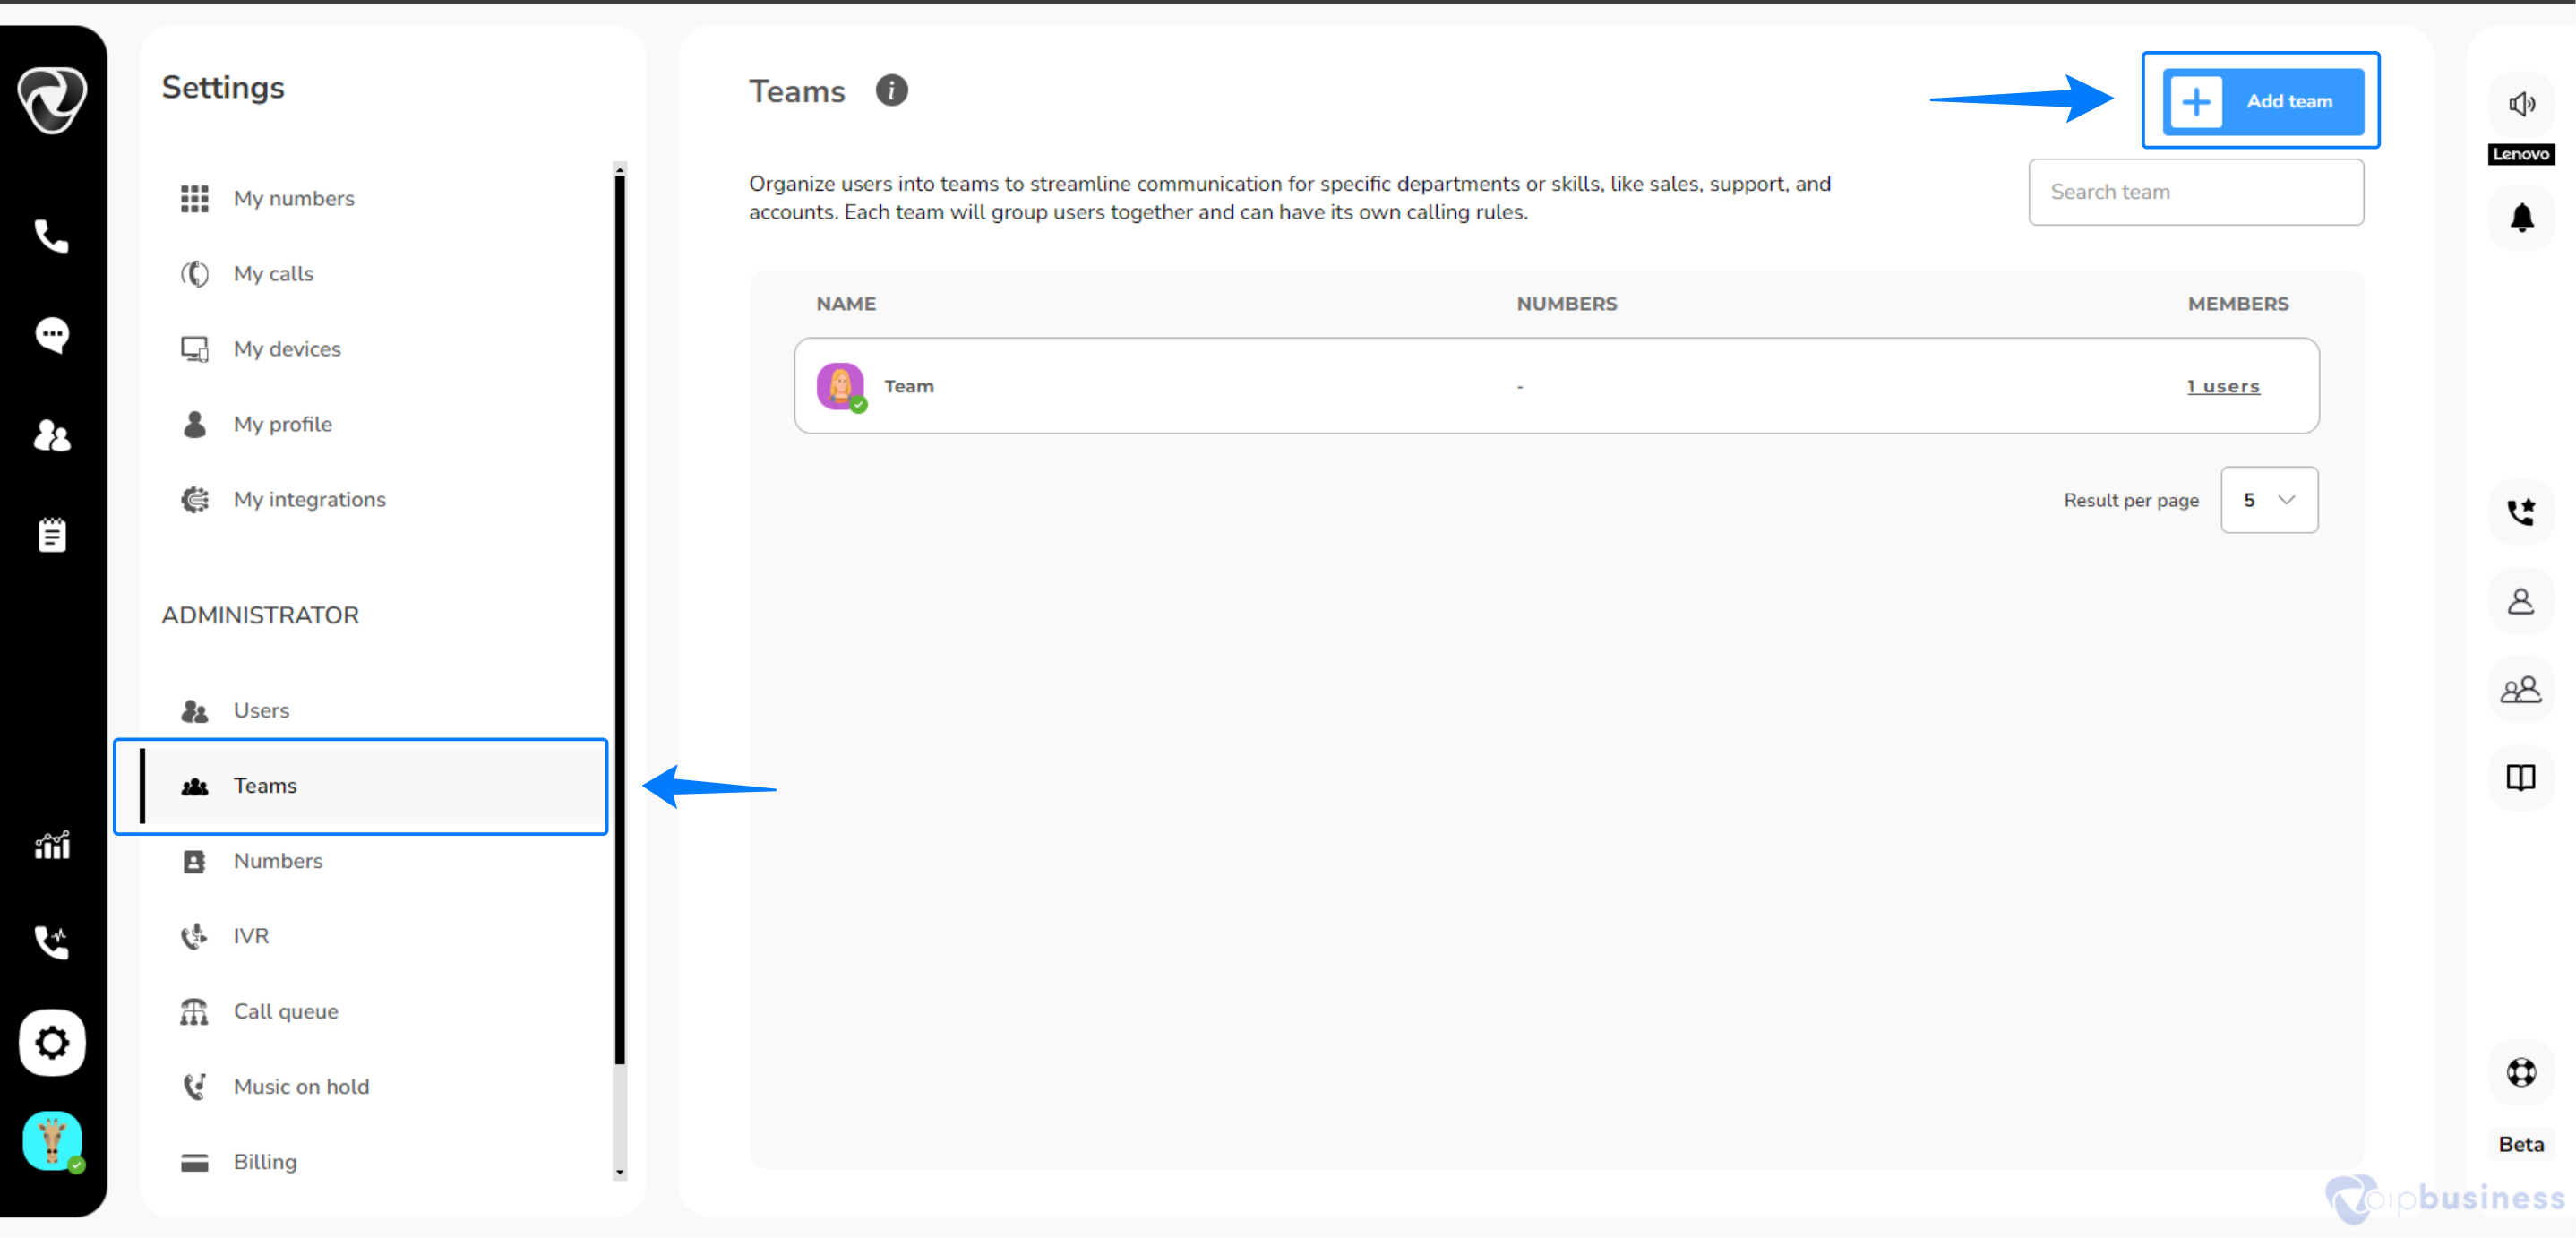The width and height of the screenshot is (2576, 1238).
Task: Click the starred calls icon in the right bar
Action: [2521, 512]
